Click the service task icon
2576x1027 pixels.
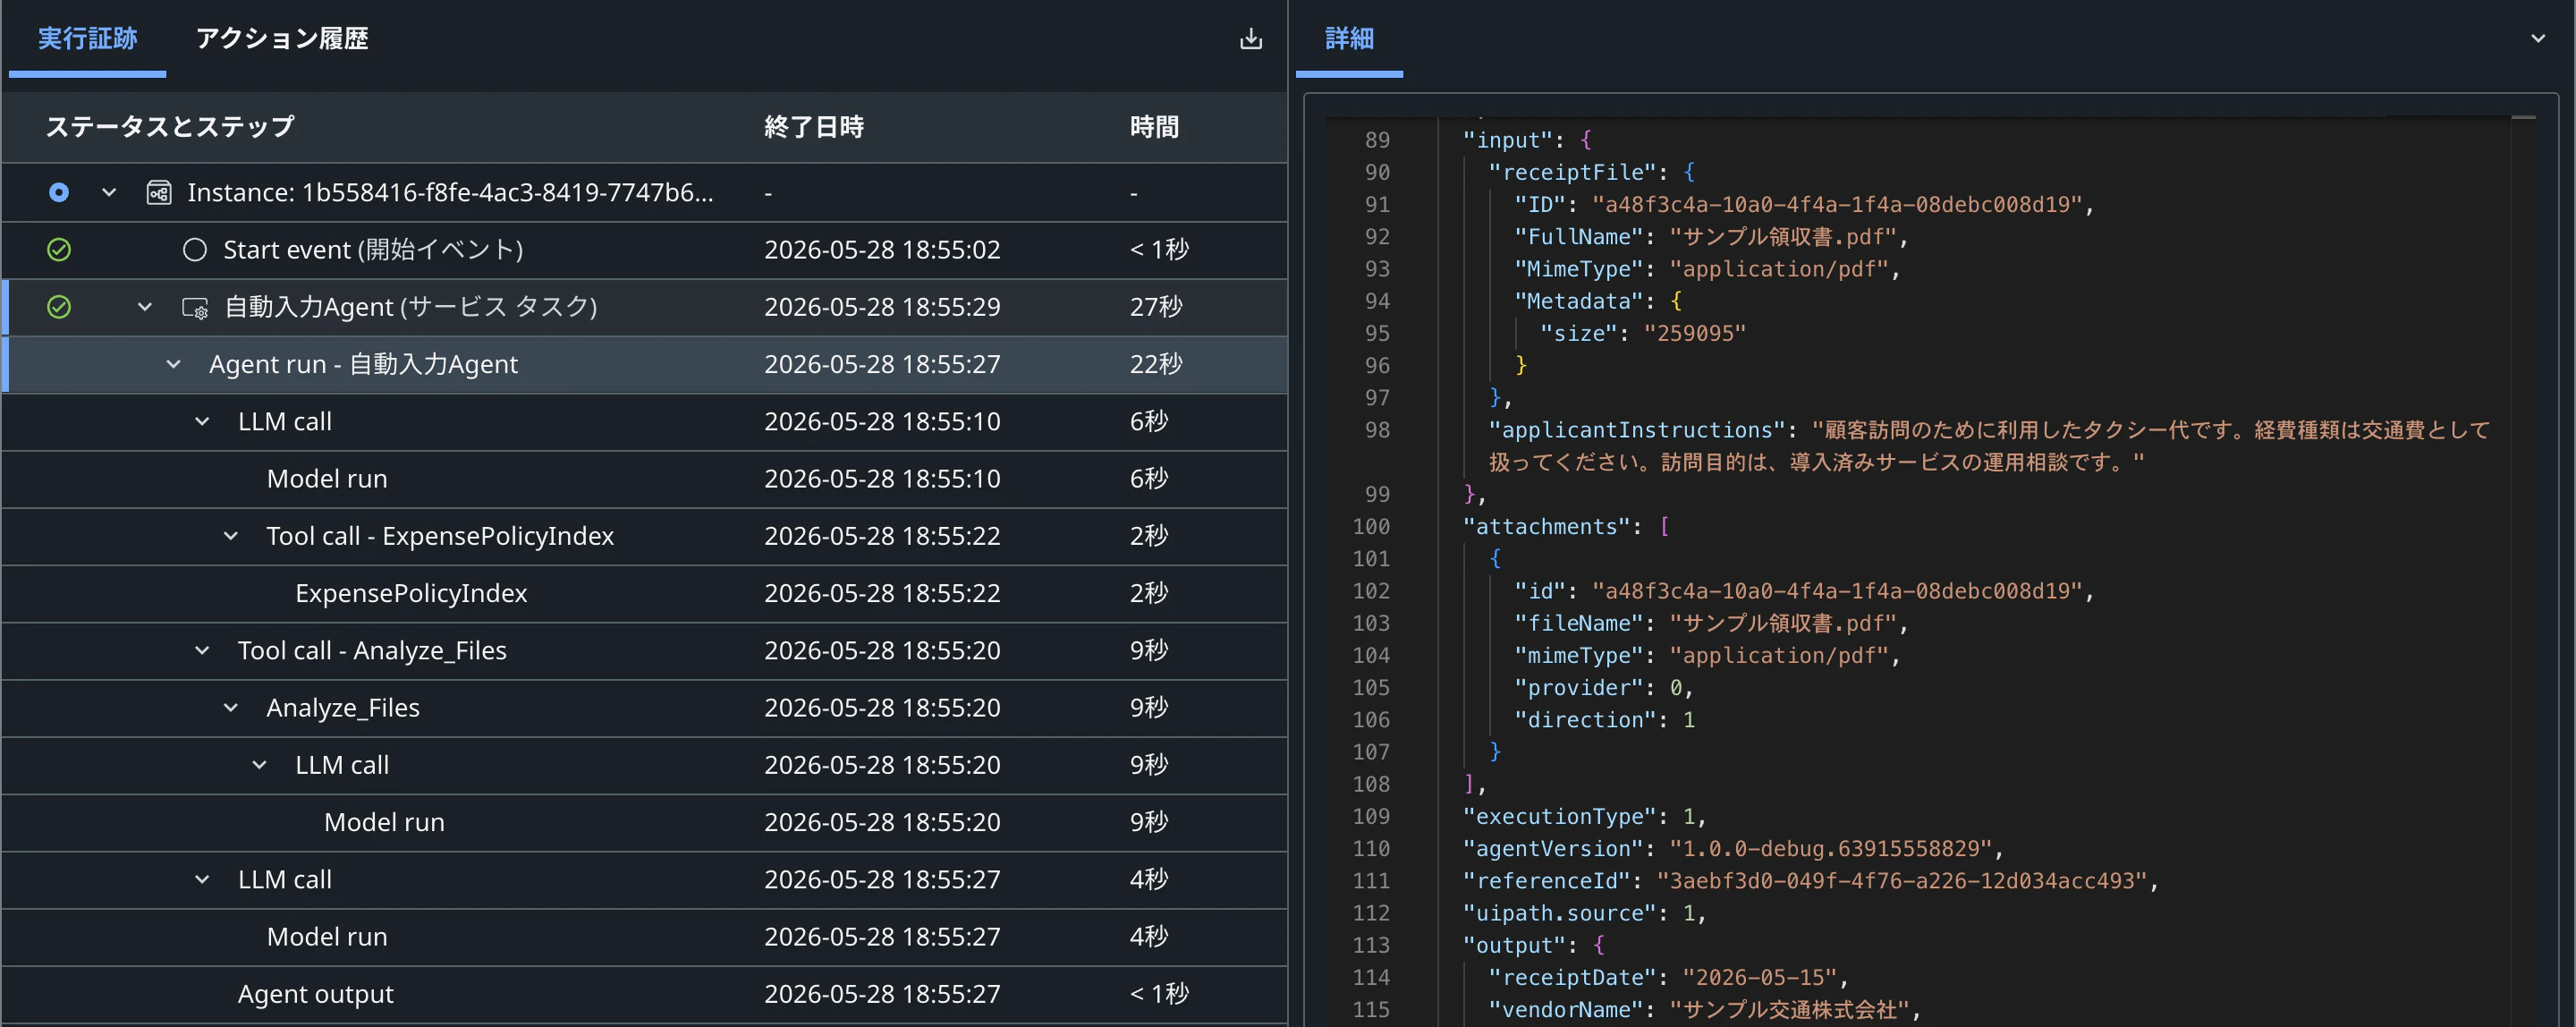click(x=195, y=308)
